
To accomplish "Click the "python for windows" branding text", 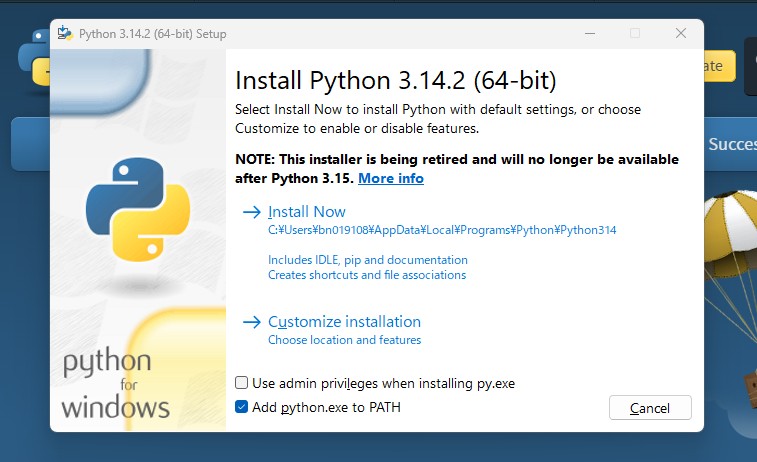I will point(115,385).
